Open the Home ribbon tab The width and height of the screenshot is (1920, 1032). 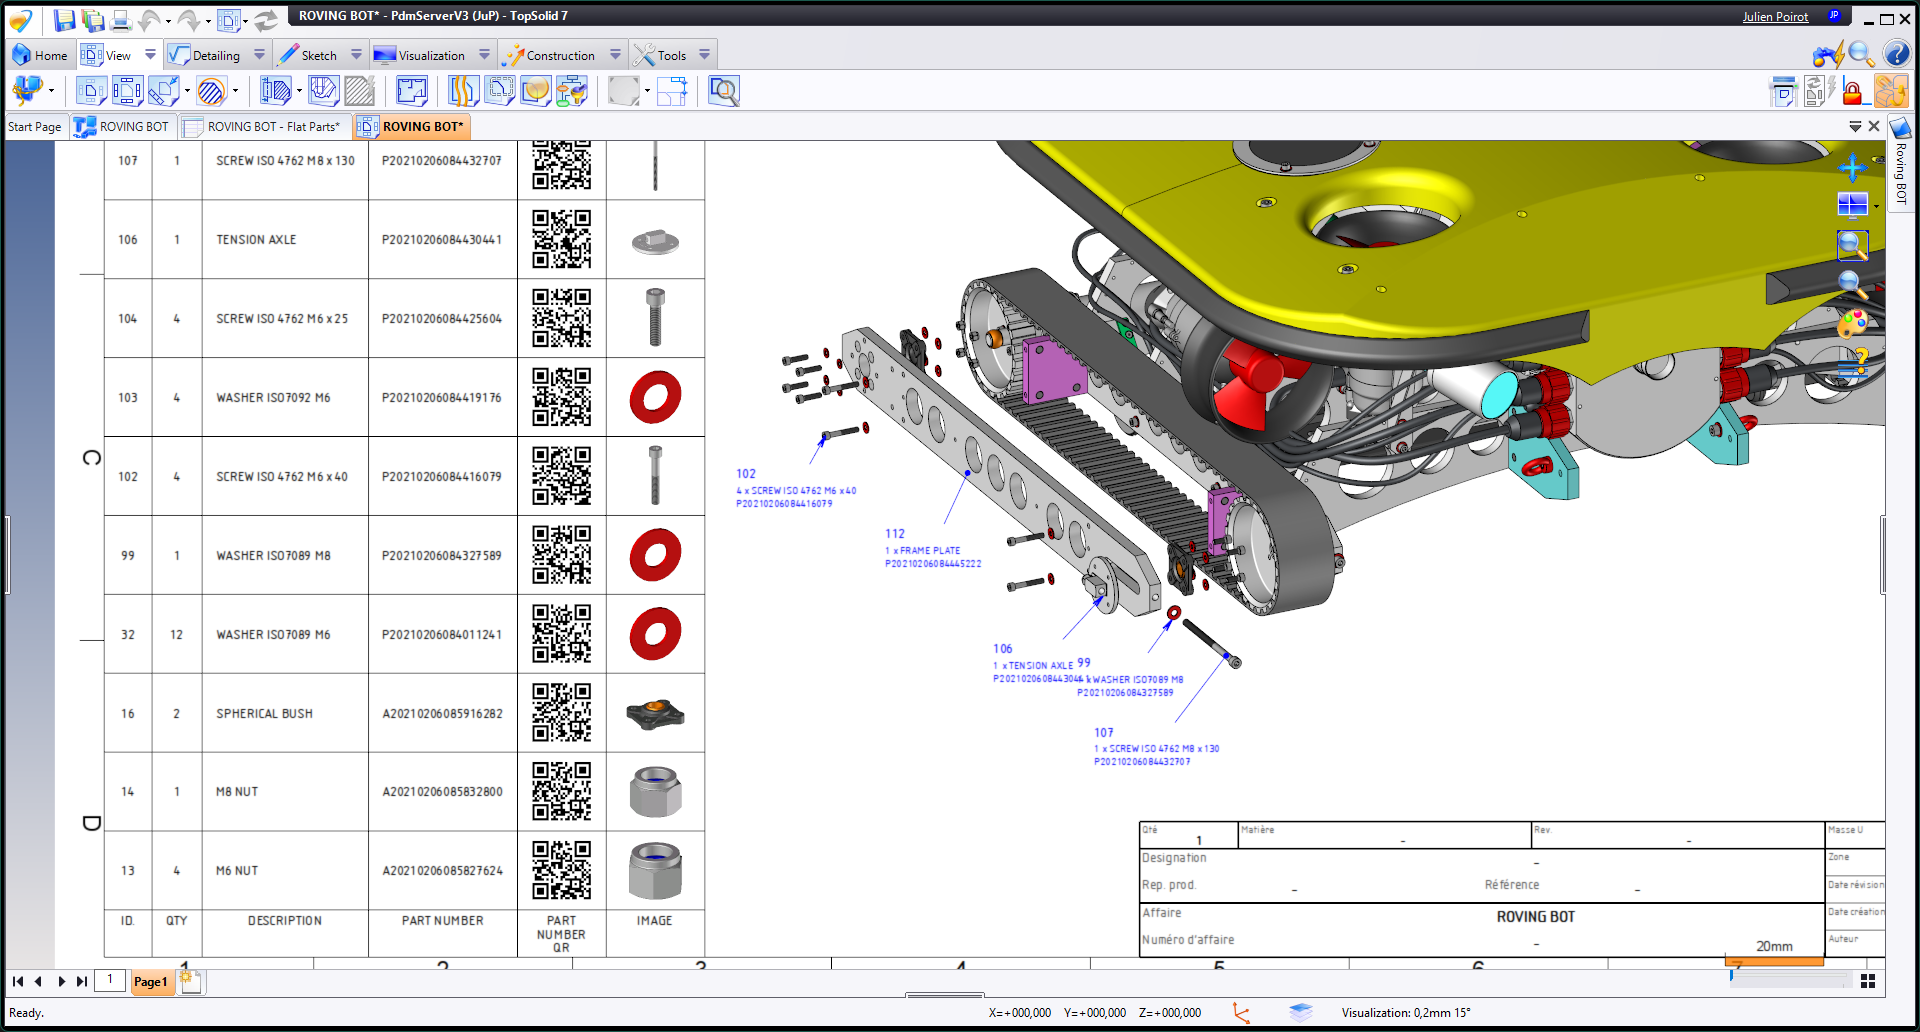pyautogui.click(x=40, y=55)
